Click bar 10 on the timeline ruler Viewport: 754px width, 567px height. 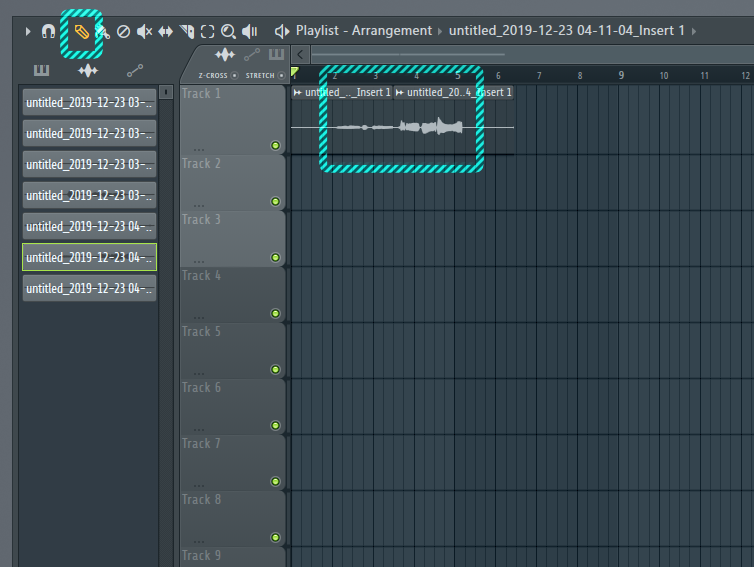664,76
